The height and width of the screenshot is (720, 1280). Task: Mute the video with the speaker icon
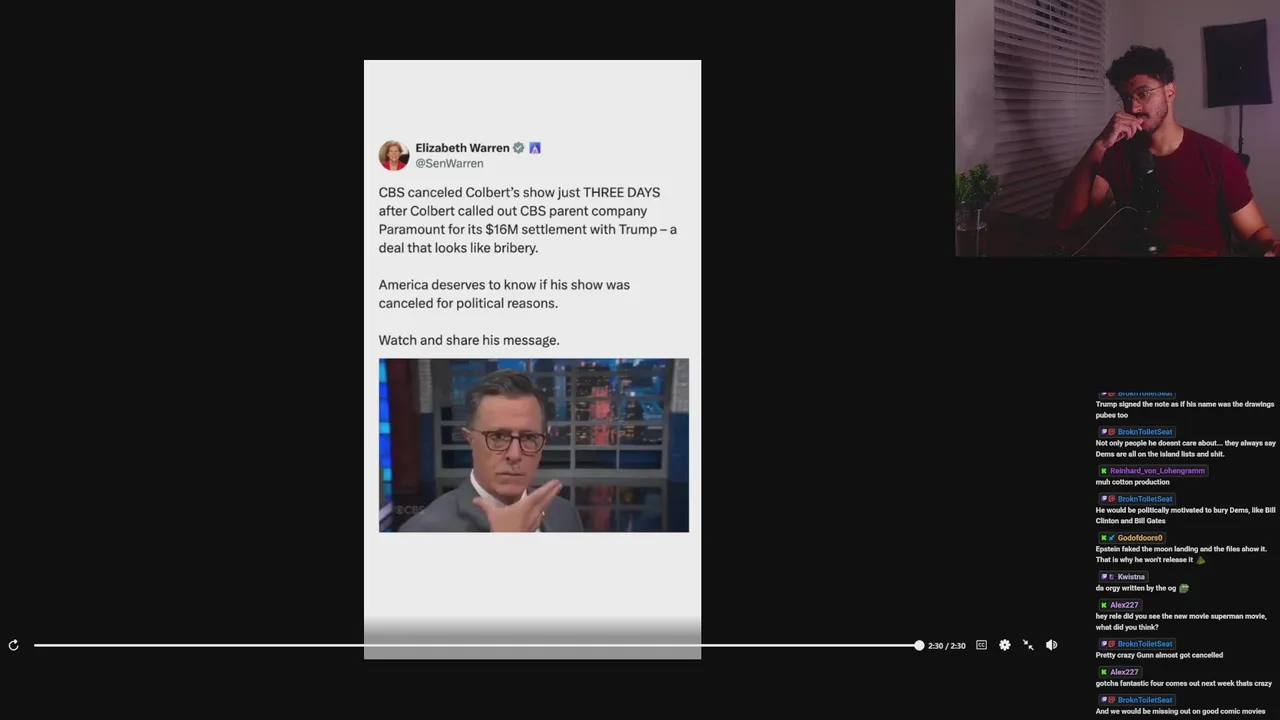coord(1051,645)
